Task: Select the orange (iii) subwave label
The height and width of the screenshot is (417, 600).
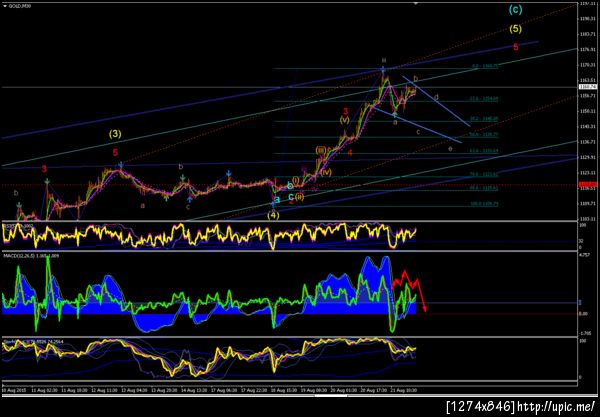Action: coord(321,150)
